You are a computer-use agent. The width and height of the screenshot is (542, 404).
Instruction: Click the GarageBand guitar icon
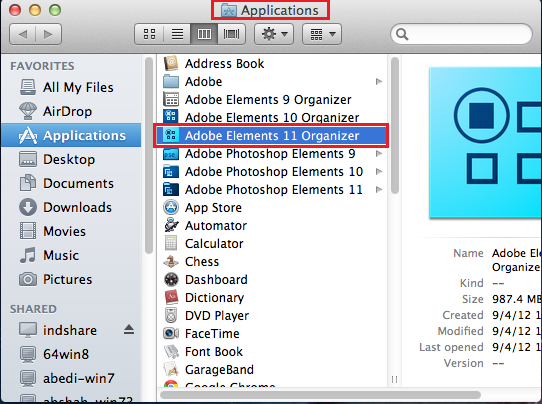pyautogui.click(x=171, y=369)
